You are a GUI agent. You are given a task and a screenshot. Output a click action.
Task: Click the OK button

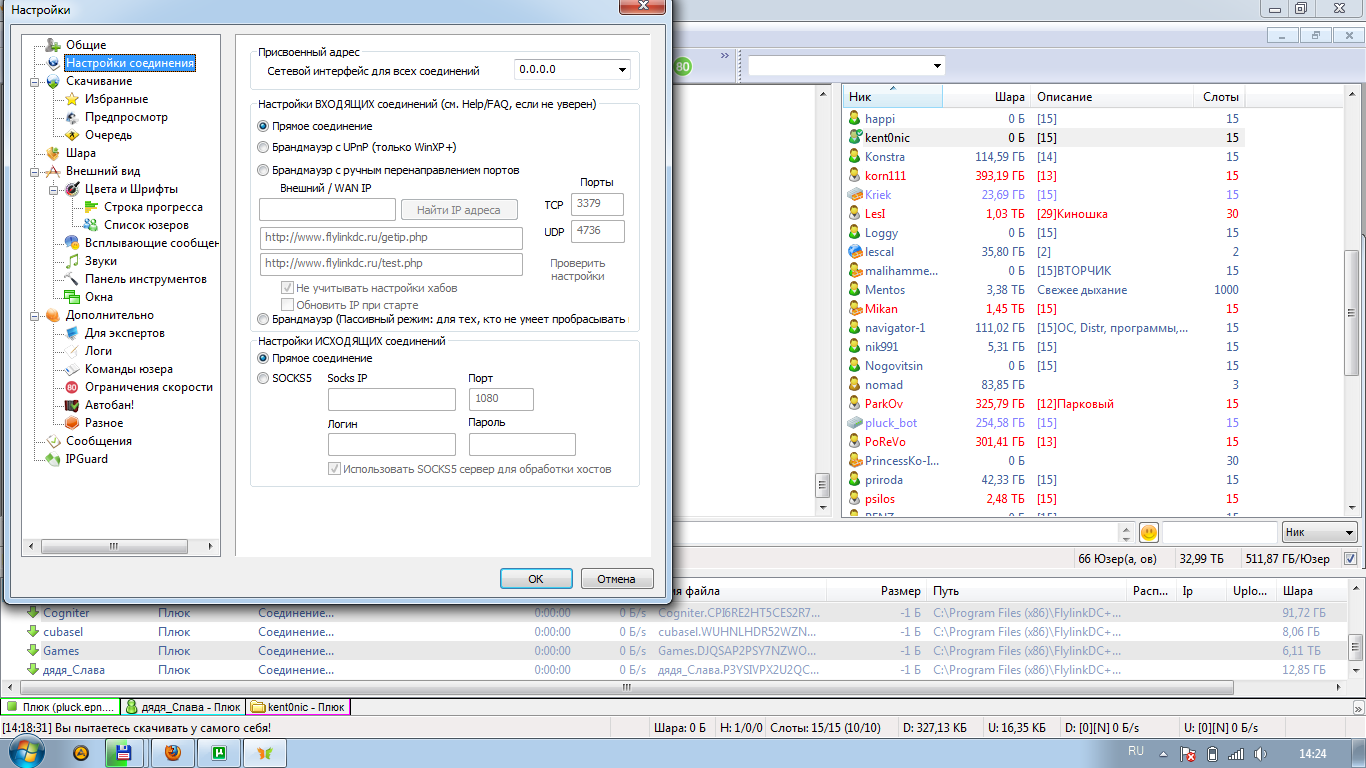(x=536, y=579)
